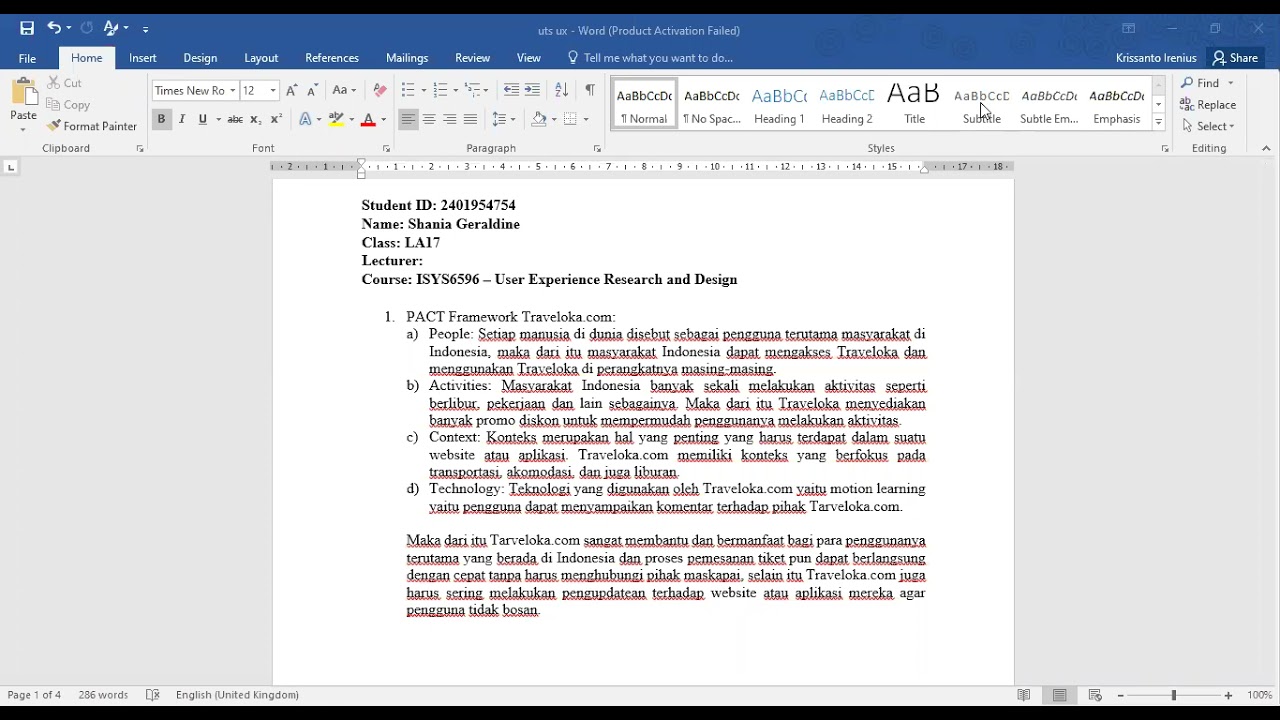Cut the selected text
The image size is (1280, 720).
pos(65,83)
